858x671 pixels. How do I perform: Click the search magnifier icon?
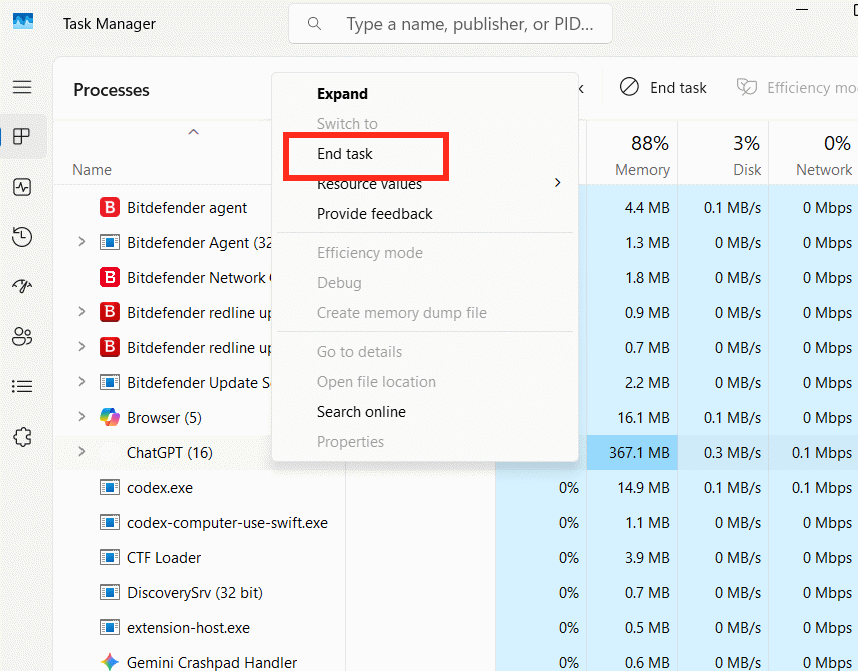pyautogui.click(x=314, y=24)
